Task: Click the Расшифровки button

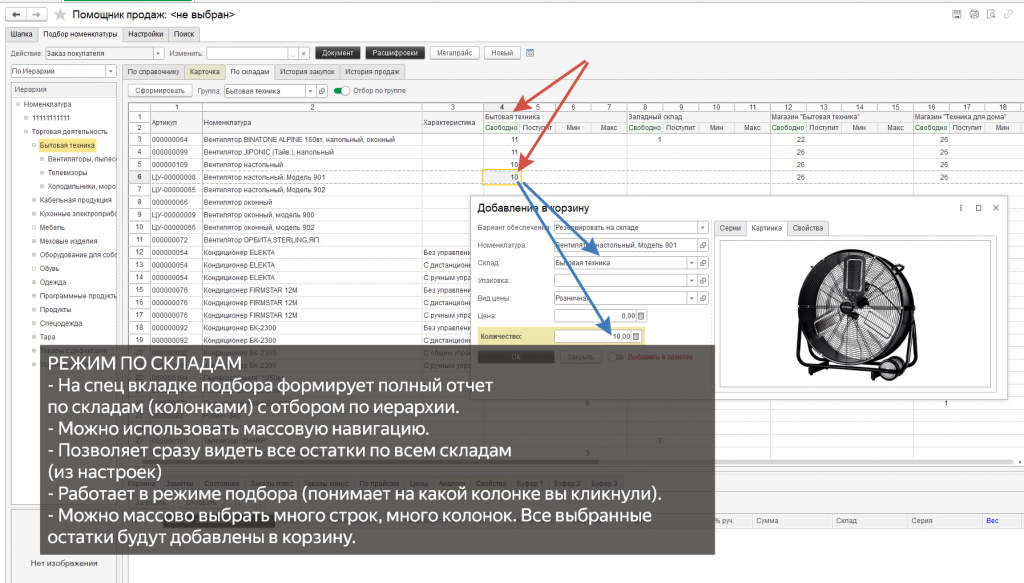Action: [395, 53]
